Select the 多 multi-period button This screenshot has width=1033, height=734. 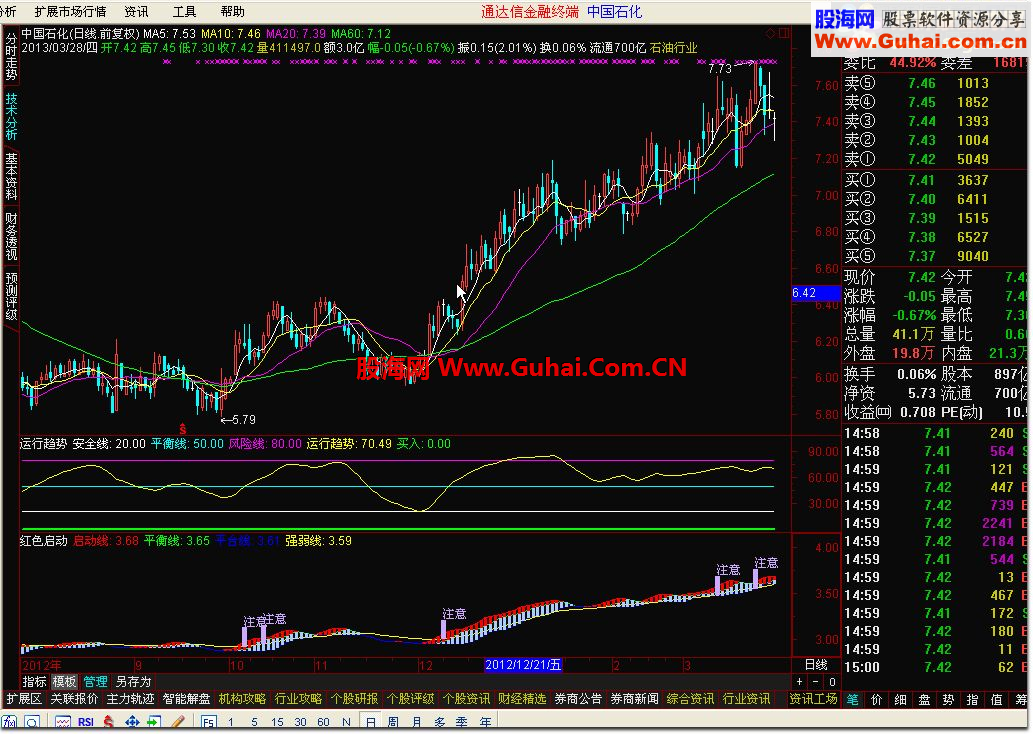pos(439,722)
